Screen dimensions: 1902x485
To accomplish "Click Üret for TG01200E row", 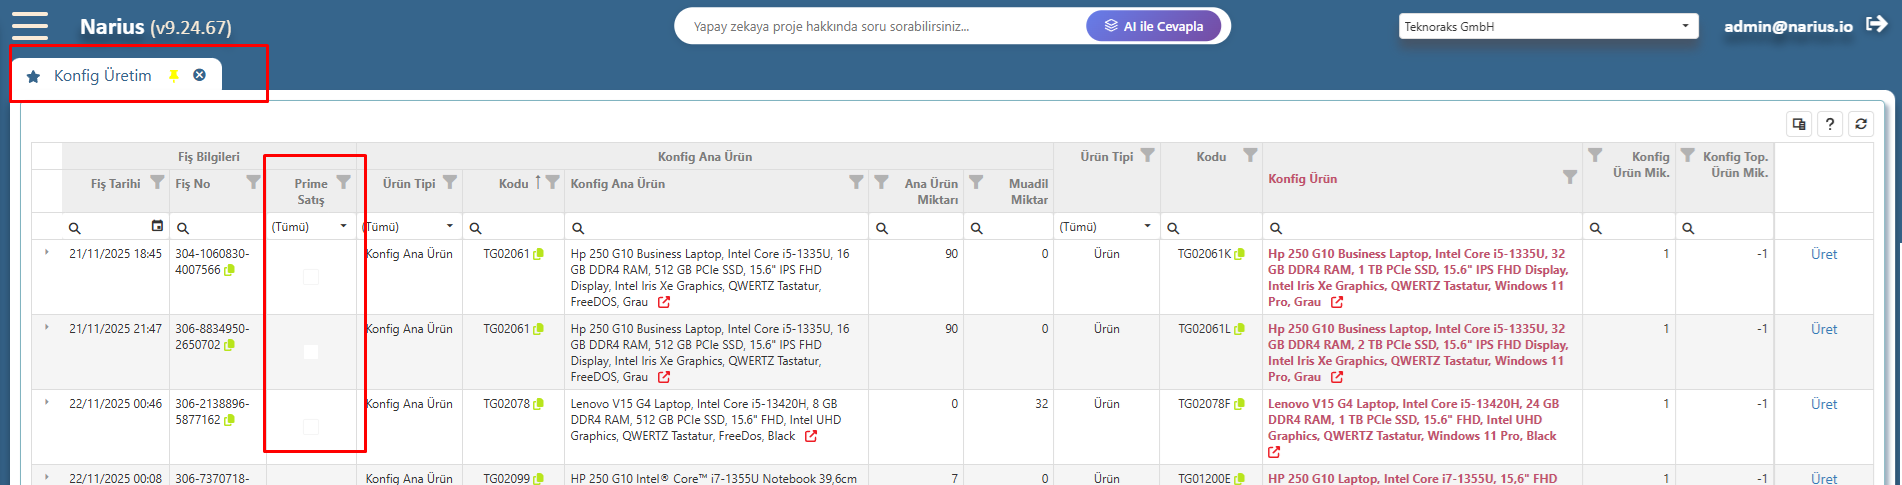I will [1824, 478].
